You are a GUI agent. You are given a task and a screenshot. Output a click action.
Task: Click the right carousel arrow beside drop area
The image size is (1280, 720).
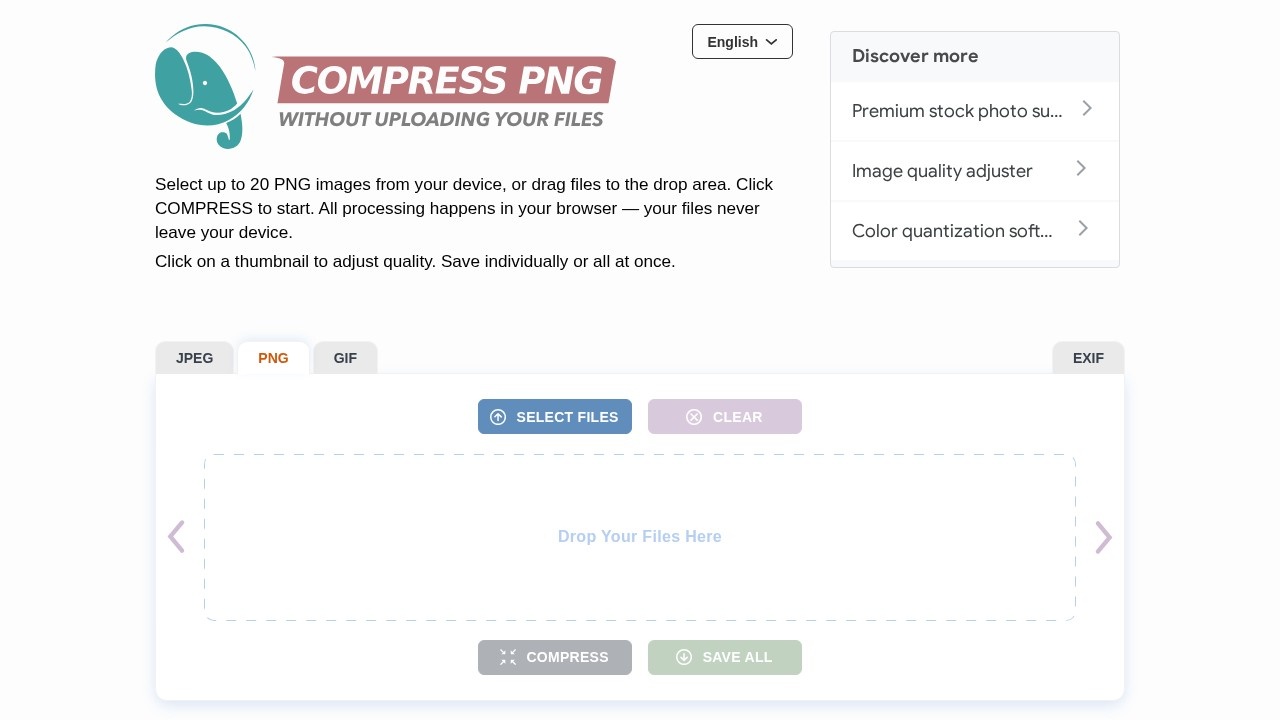pos(1103,537)
